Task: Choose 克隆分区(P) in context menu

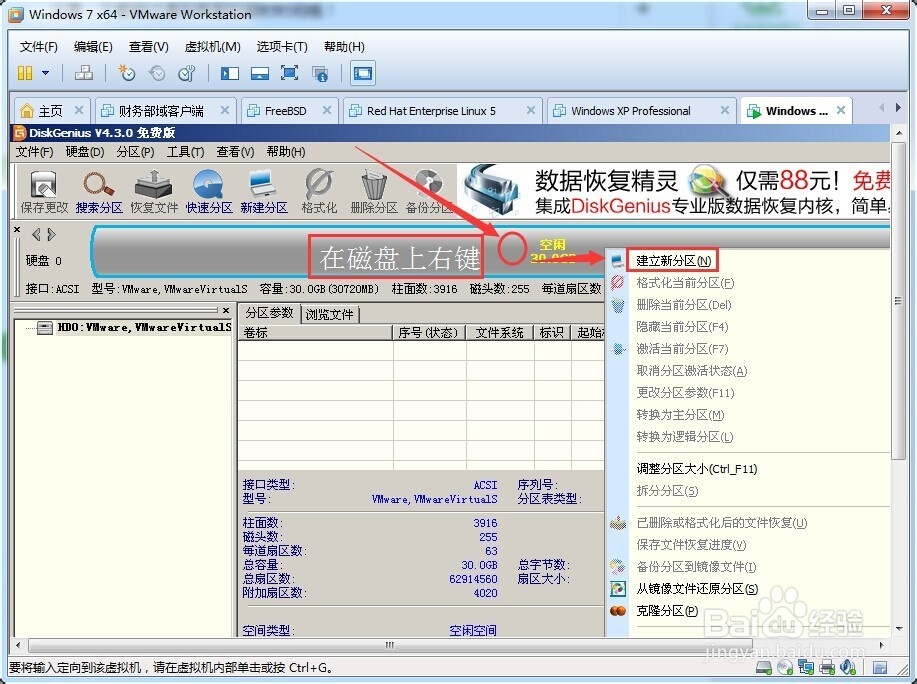Action: 667,611
